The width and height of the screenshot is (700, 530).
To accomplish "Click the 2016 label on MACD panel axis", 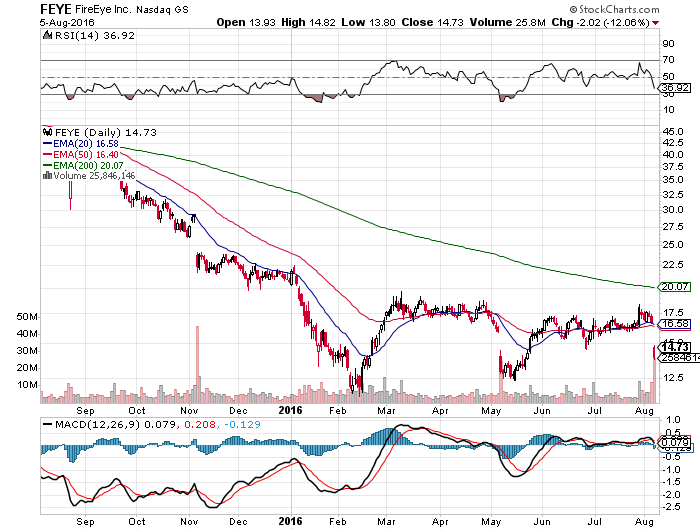I will (x=290, y=521).
